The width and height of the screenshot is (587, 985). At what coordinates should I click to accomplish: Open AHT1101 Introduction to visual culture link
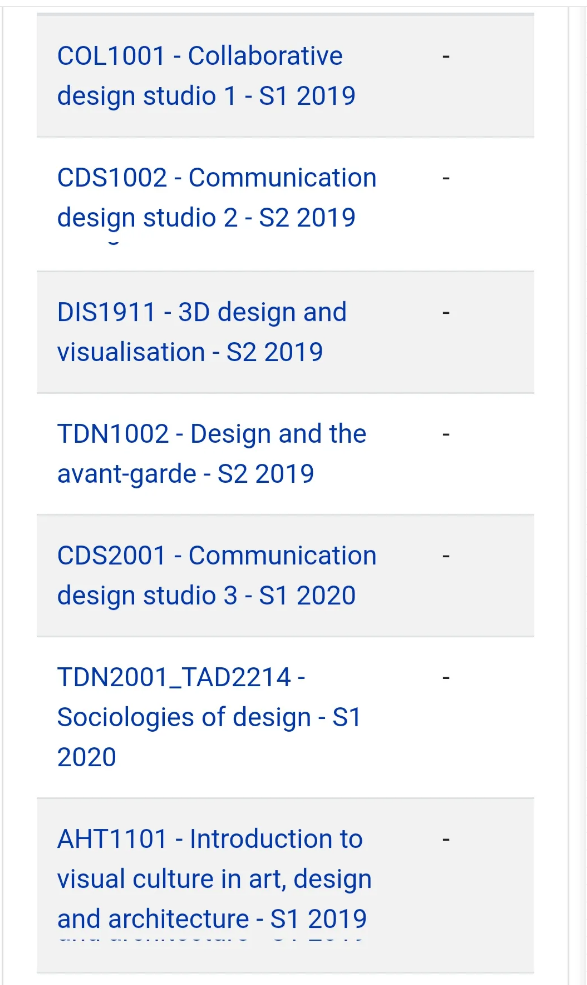pyautogui.click(x=214, y=879)
